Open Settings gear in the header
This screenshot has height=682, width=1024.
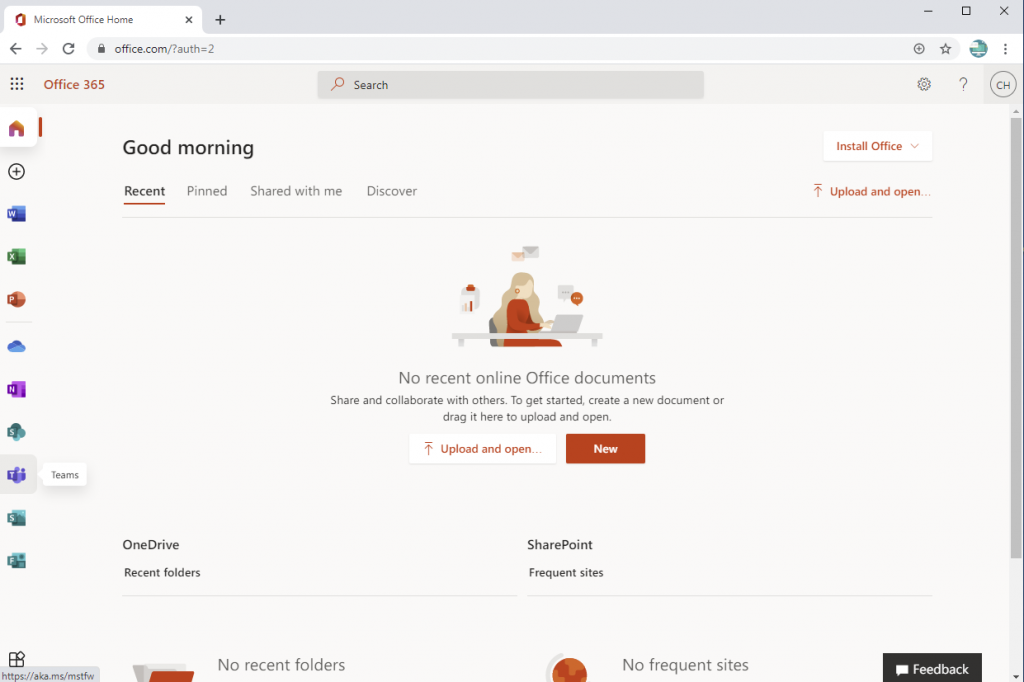(x=924, y=85)
